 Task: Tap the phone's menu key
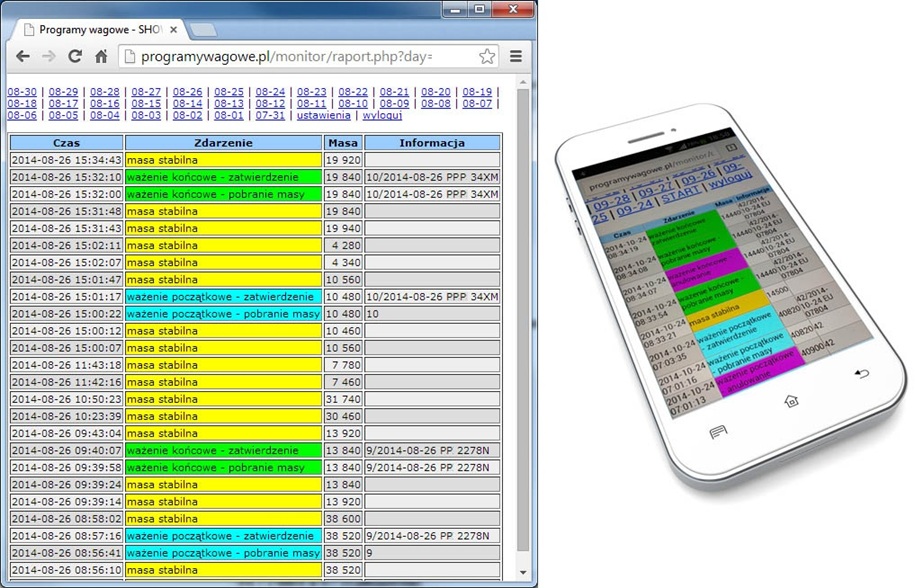717,432
